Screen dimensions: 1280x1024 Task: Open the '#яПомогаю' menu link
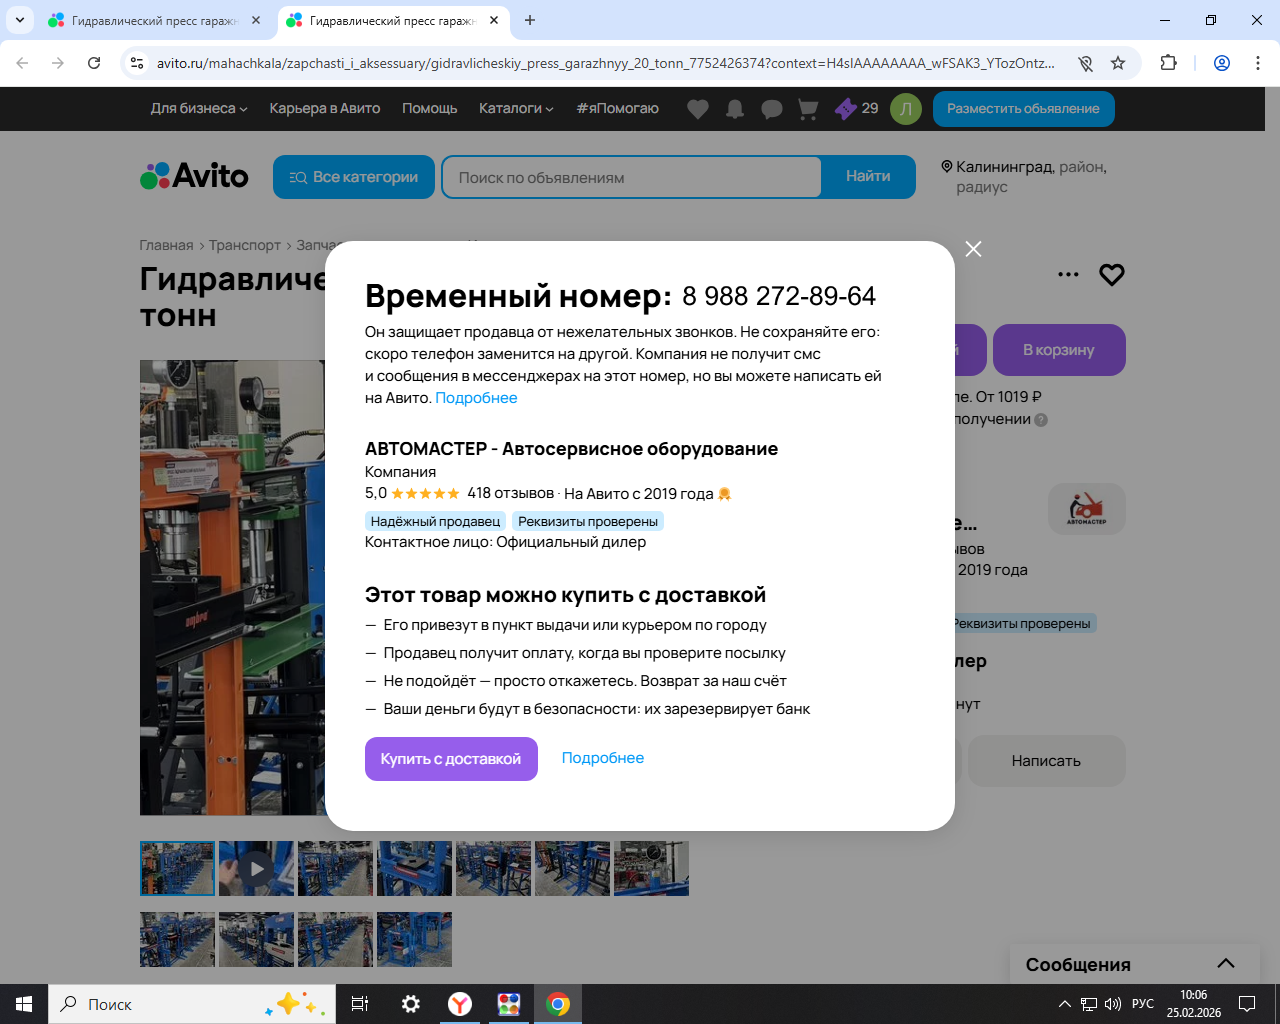[x=618, y=108]
